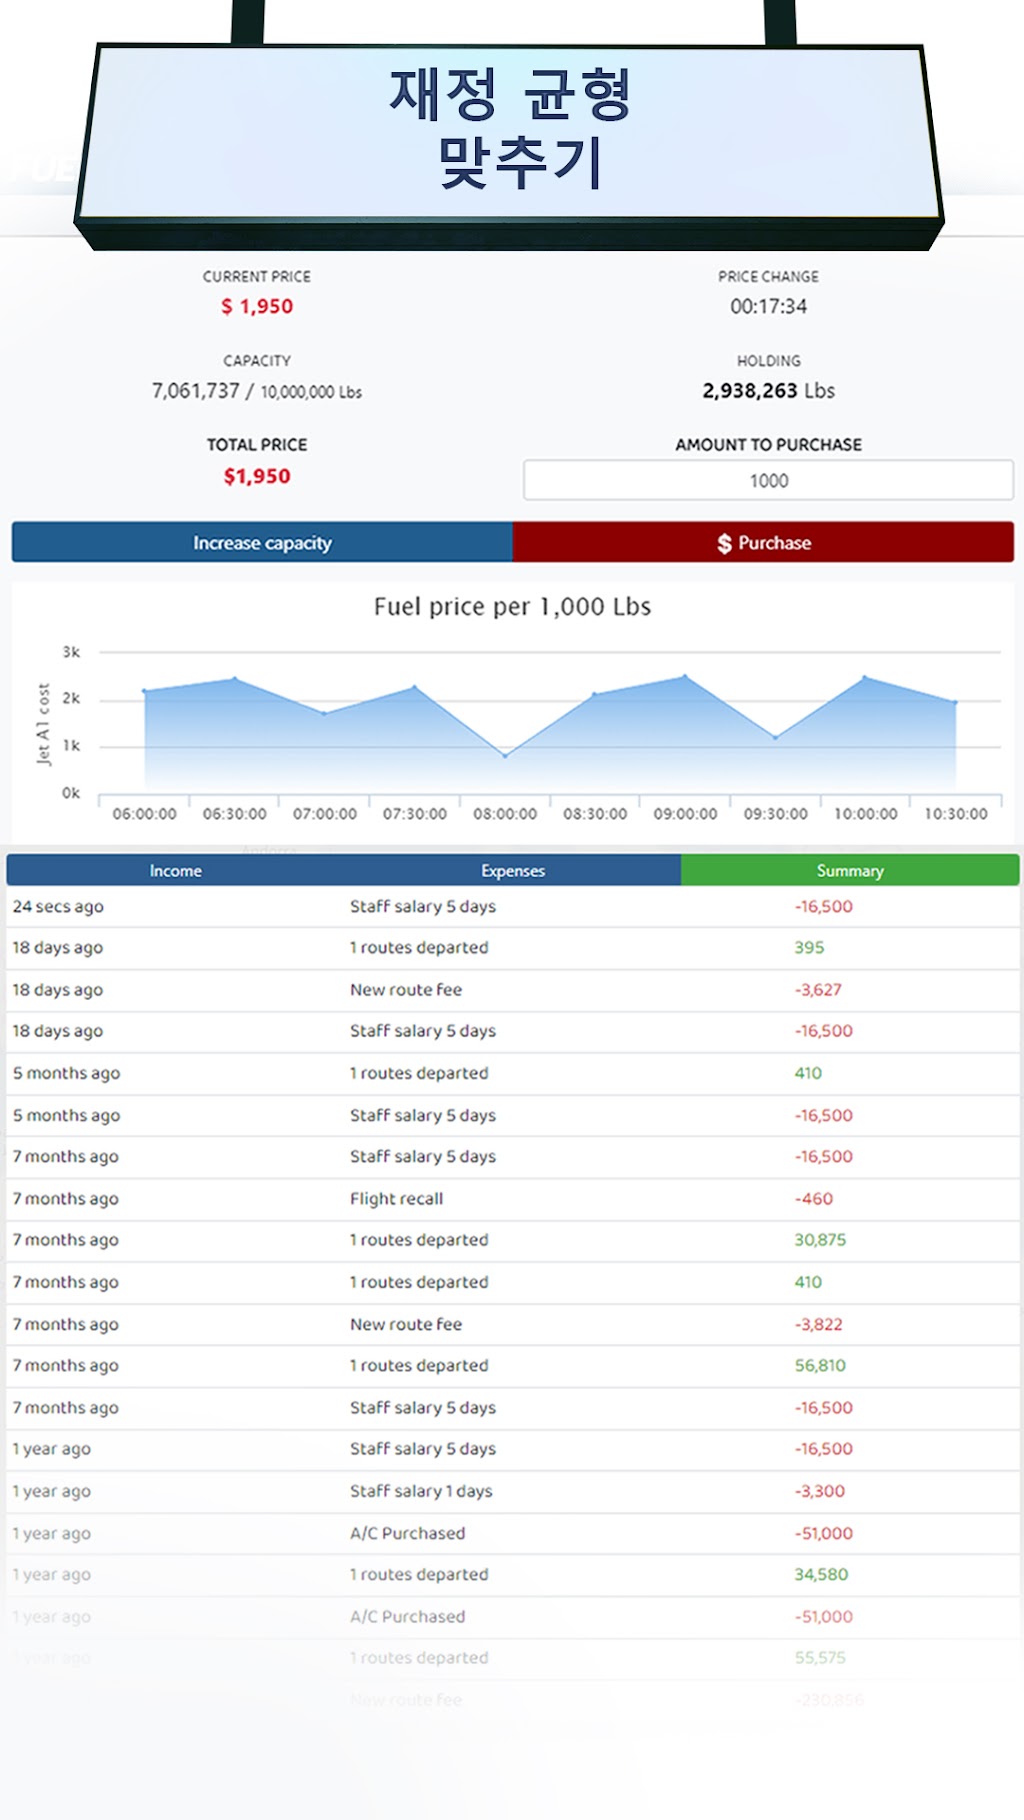Select the Flight recall entry
The height and width of the screenshot is (1820, 1024).
tap(396, 1199)
